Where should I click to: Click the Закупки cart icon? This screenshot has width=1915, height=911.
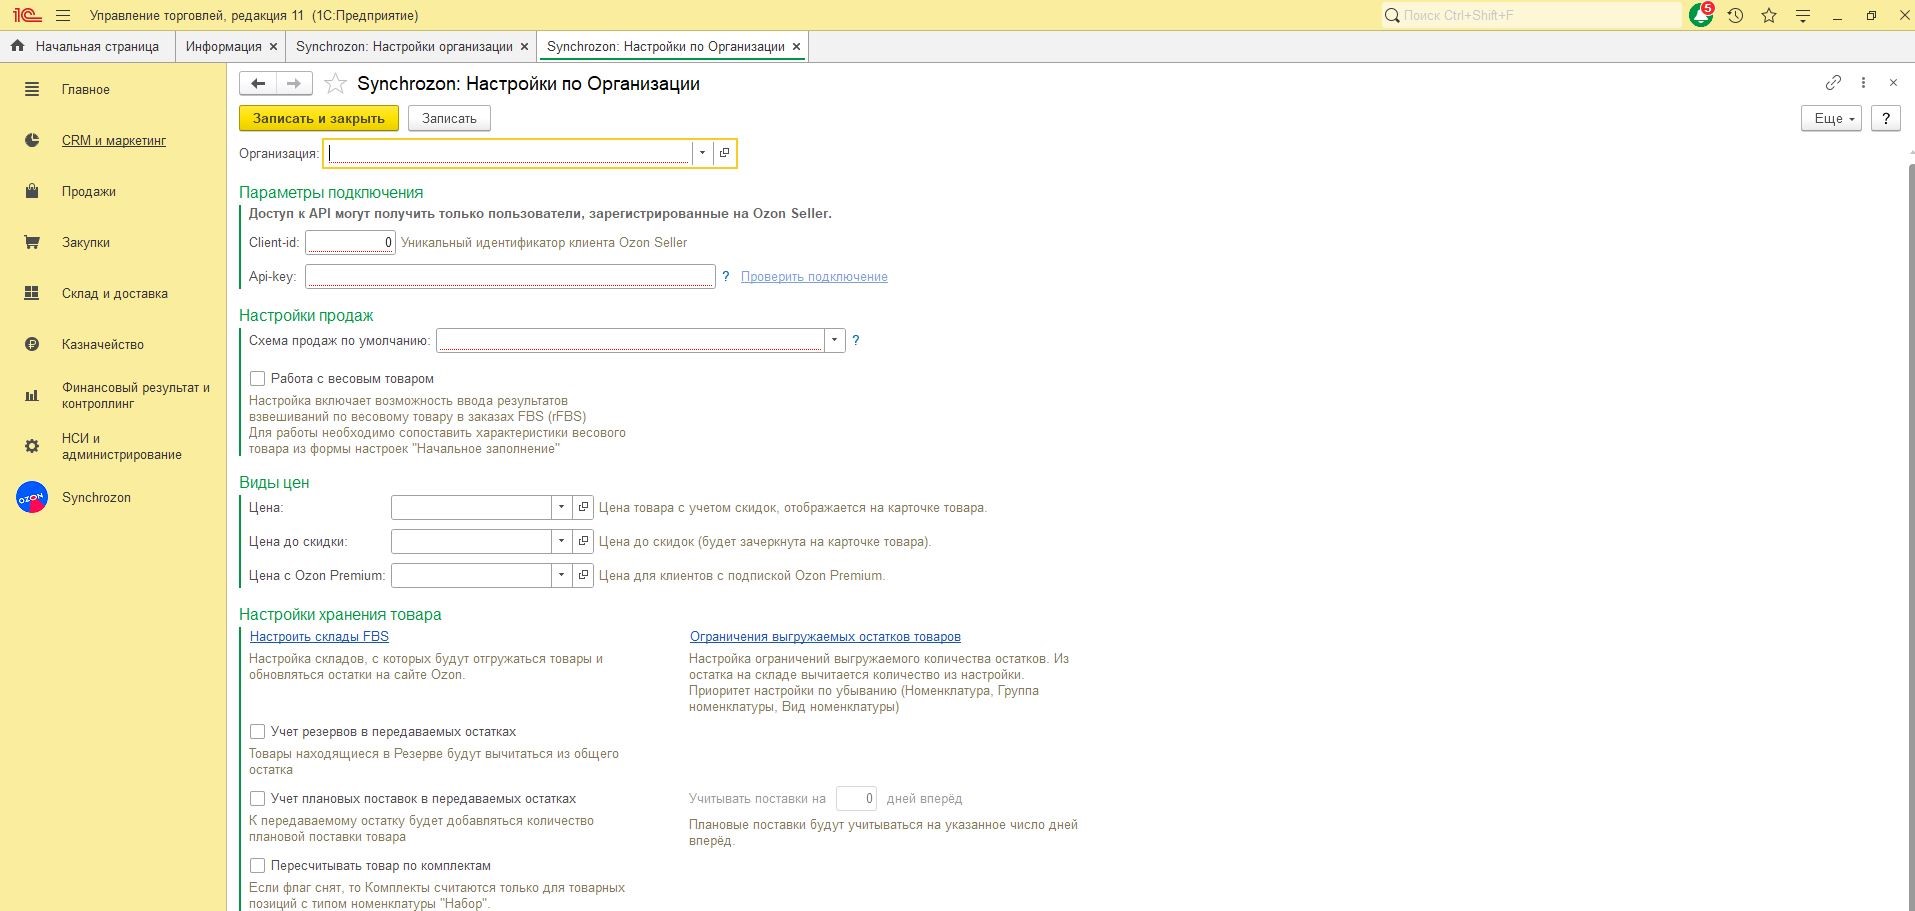pos(32,243)
